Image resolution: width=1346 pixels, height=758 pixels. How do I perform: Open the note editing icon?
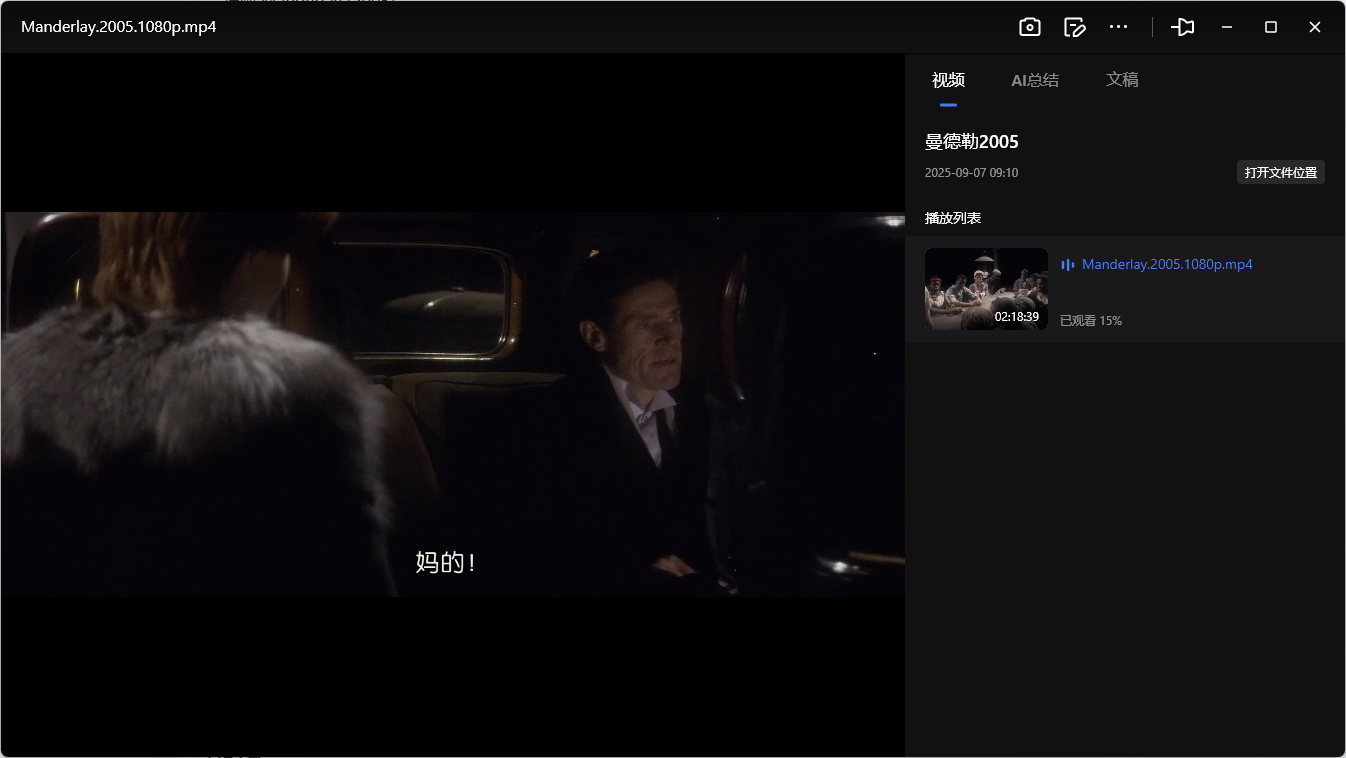click(1075, 27)
